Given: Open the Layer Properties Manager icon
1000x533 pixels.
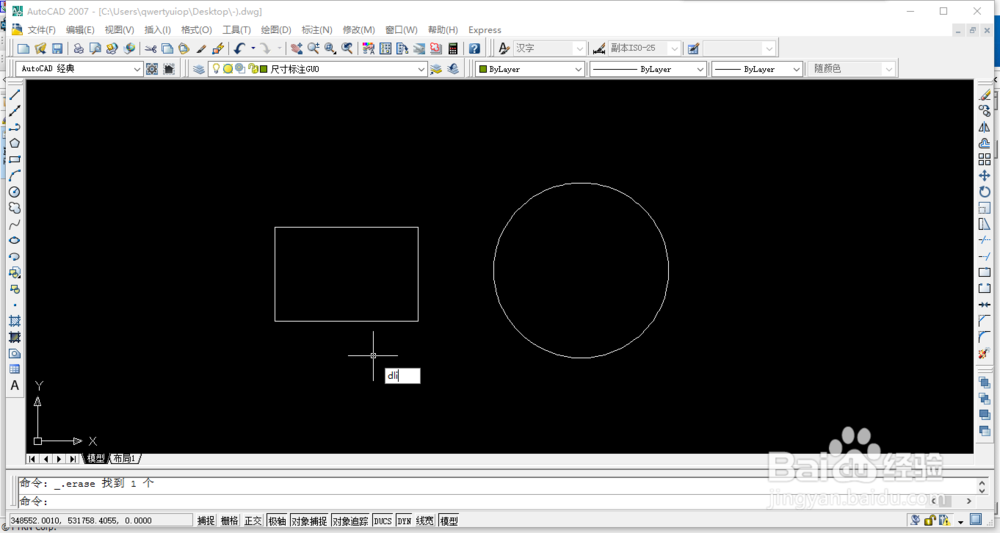Looking at the screenshot, I should (199, 69).
